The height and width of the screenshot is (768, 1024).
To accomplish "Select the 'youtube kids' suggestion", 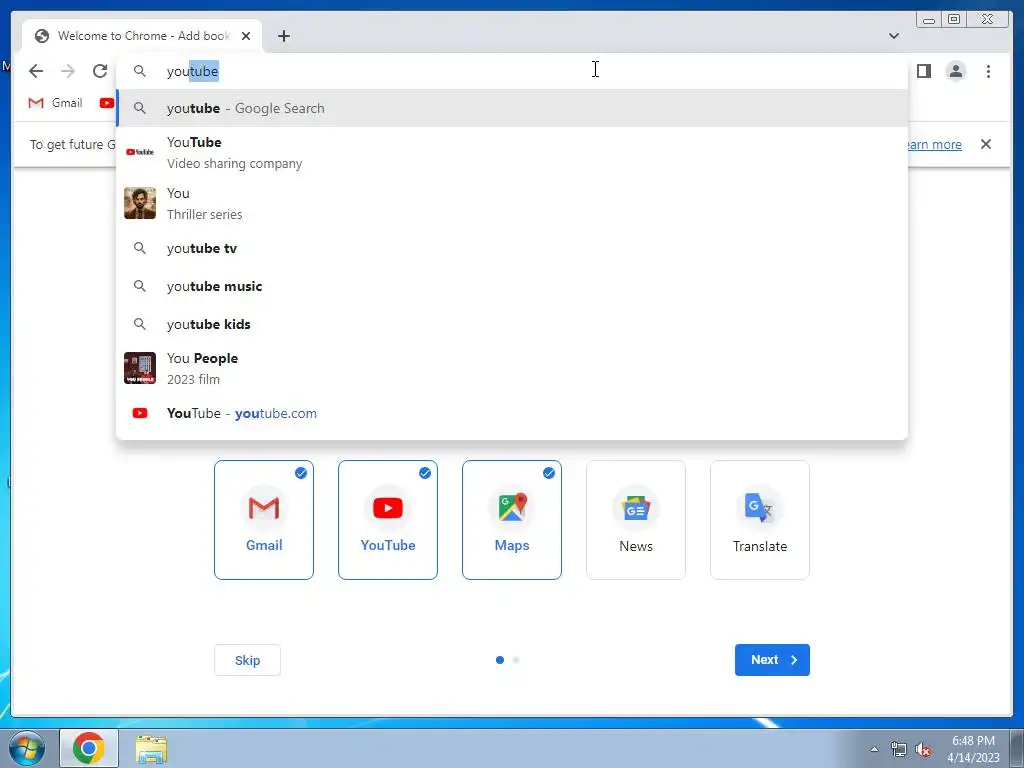I will point(512,324).
